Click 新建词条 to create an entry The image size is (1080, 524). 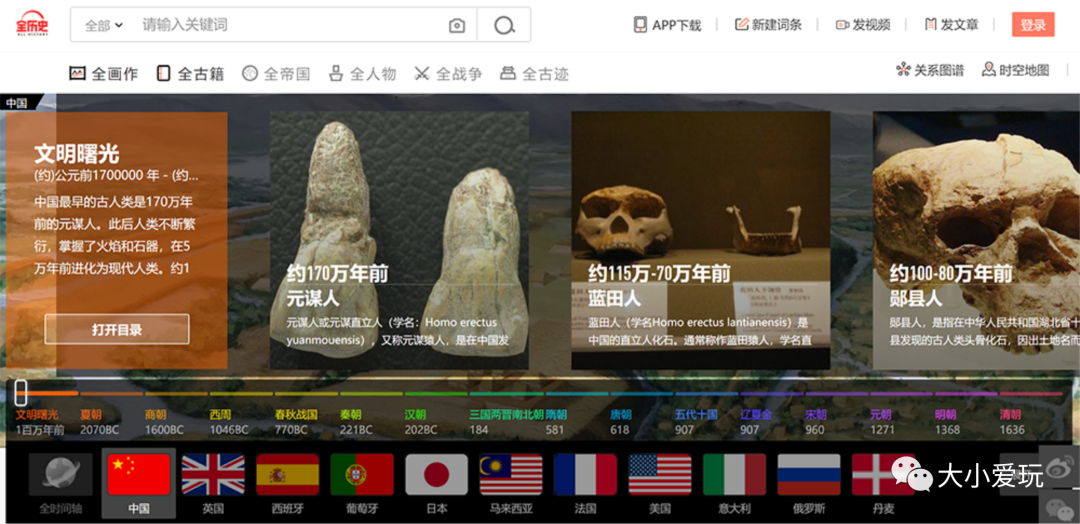[x=768, y=25]
